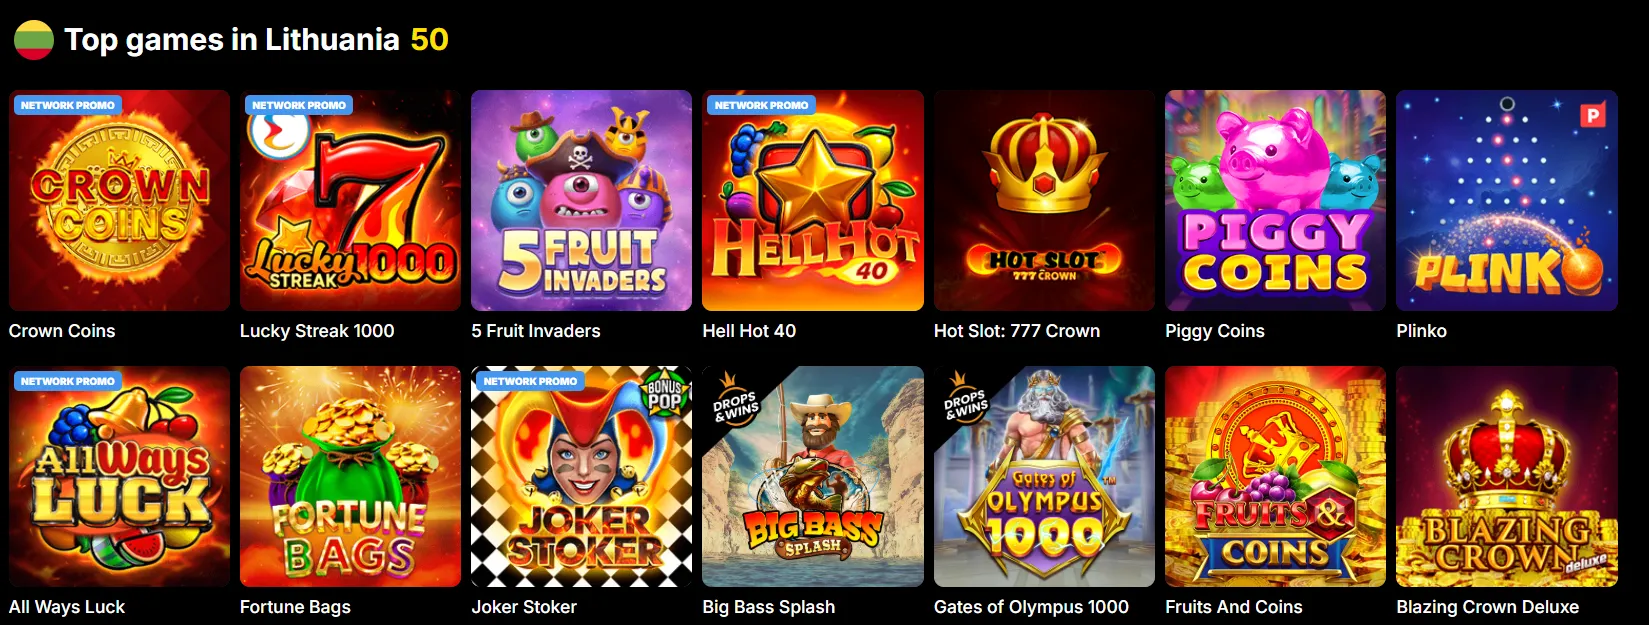
Task: Launch the Lucky Streak 1000 game tile
Action: pos(350,200)
